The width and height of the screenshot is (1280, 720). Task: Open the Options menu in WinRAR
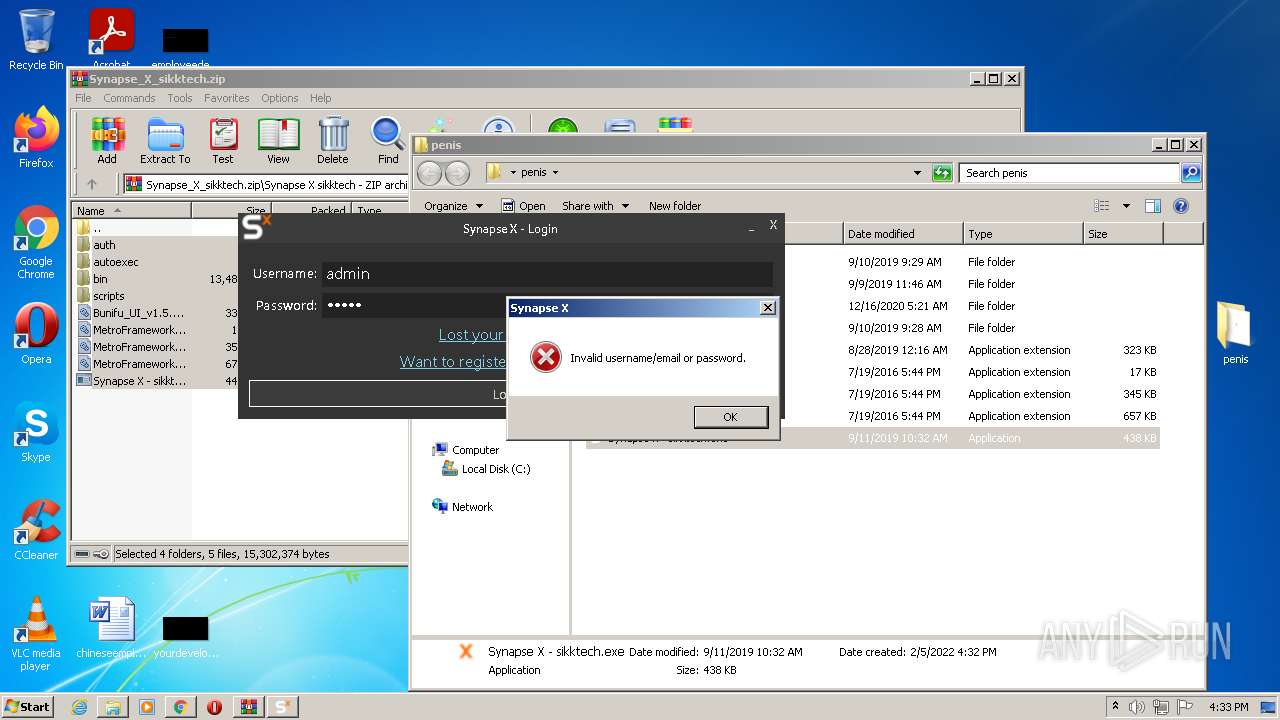(x=280, y=98)
